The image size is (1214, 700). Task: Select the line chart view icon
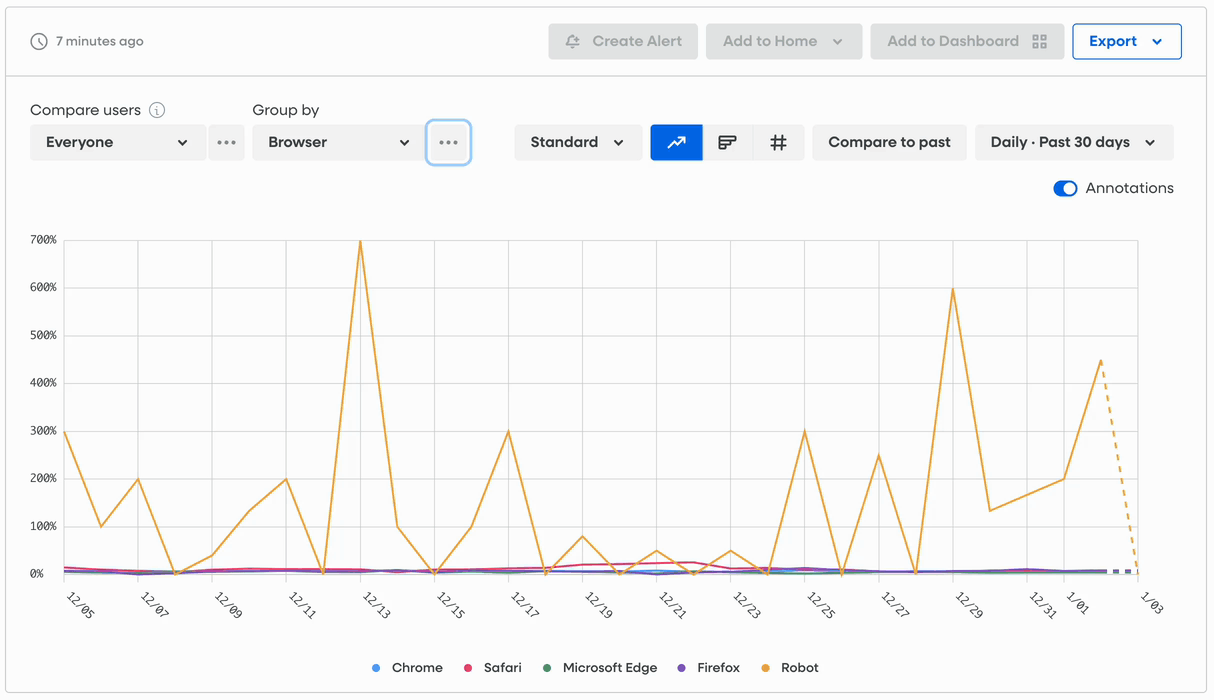pyautogui.click(x=676, y=142)
